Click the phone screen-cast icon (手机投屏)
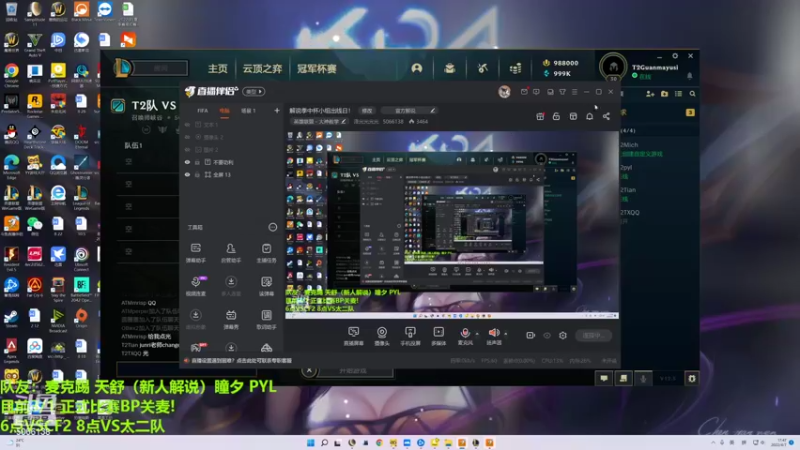The width and height of the screenshot is (800, 450). click(410, 336)
